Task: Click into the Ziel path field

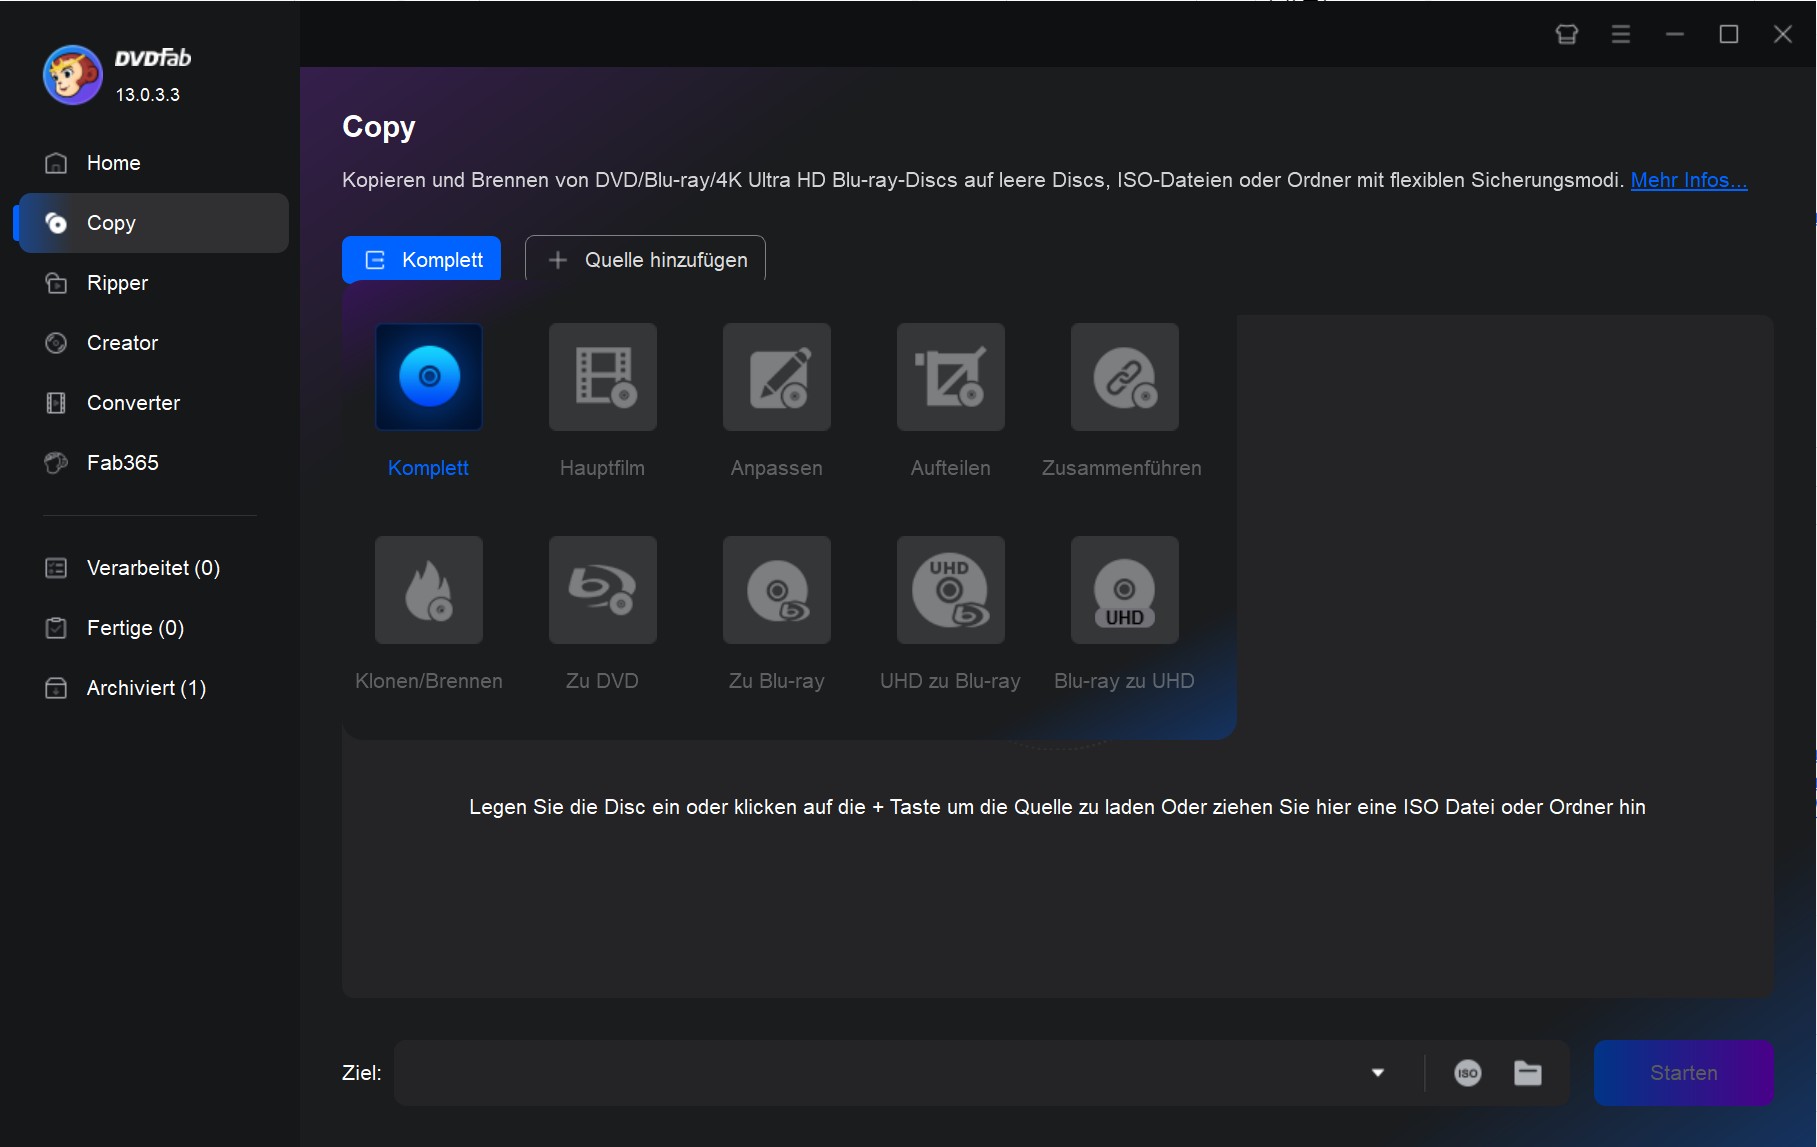Action: coord(880,1073)
